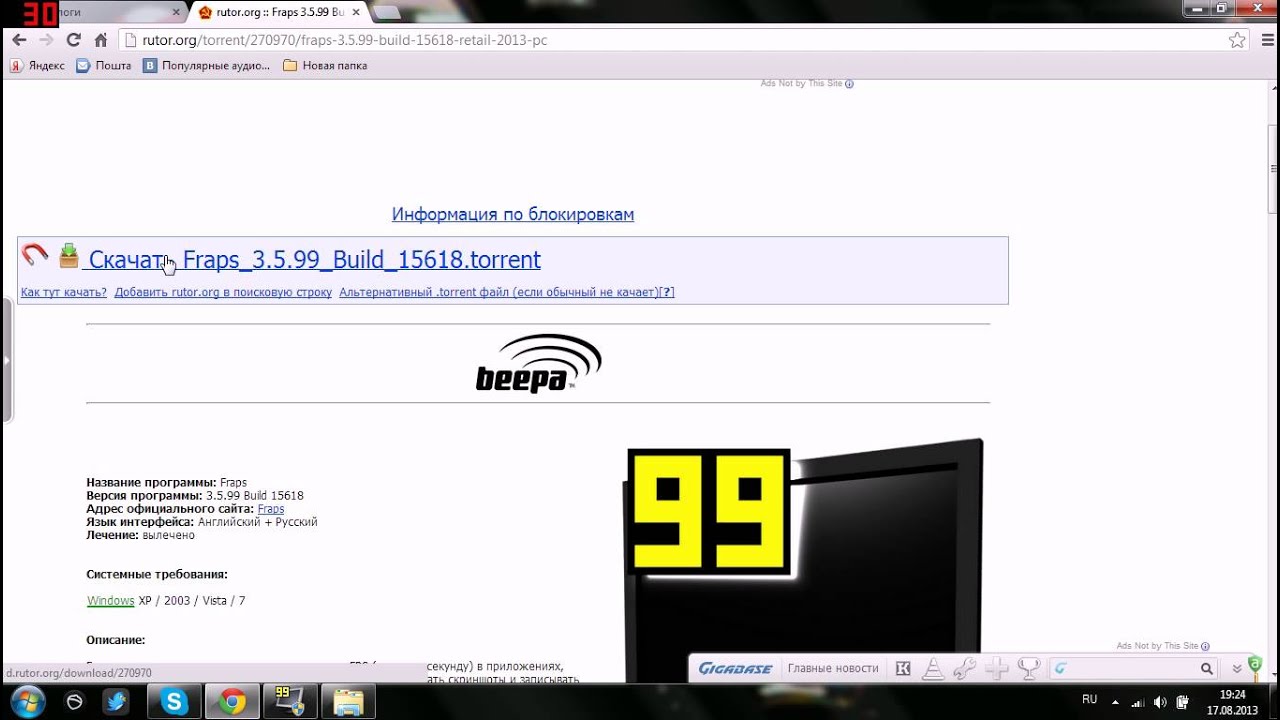Click the plus icon in Gigabase bar

[997, 668]
